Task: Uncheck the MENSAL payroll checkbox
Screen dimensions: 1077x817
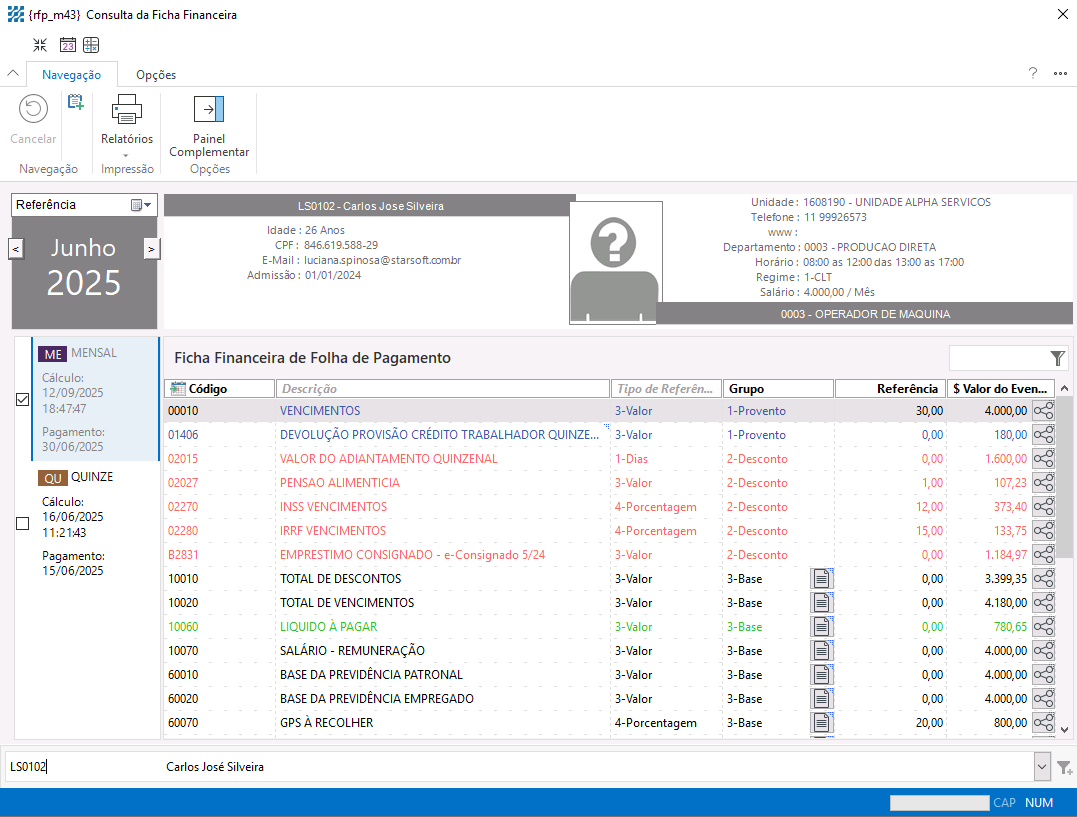Action: [23, 399]
